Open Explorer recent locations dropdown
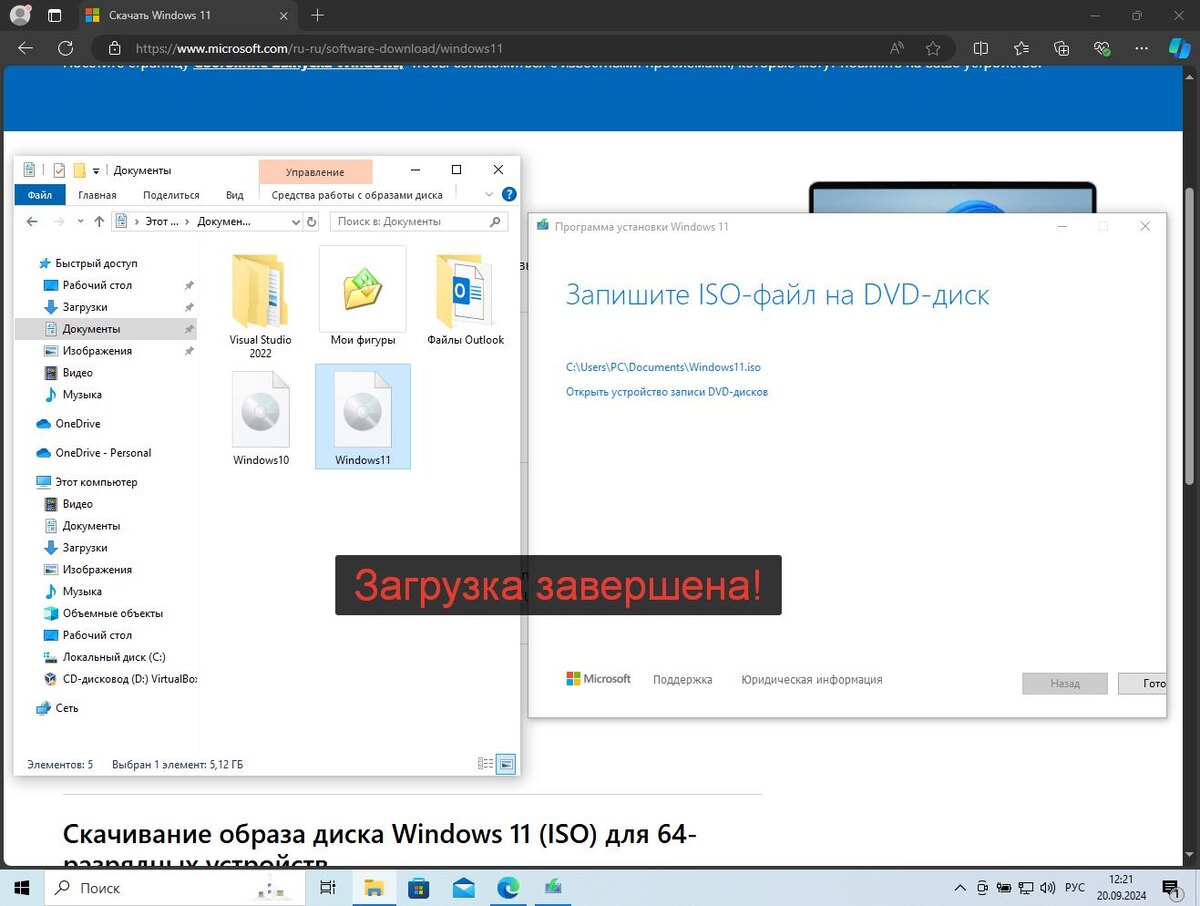 point(80,221)
